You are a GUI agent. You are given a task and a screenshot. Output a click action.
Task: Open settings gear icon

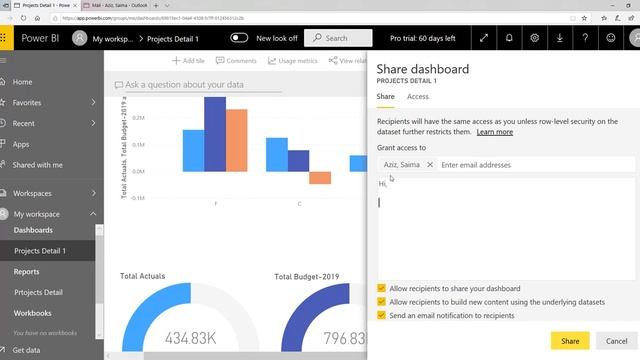[x=534, y=38]
